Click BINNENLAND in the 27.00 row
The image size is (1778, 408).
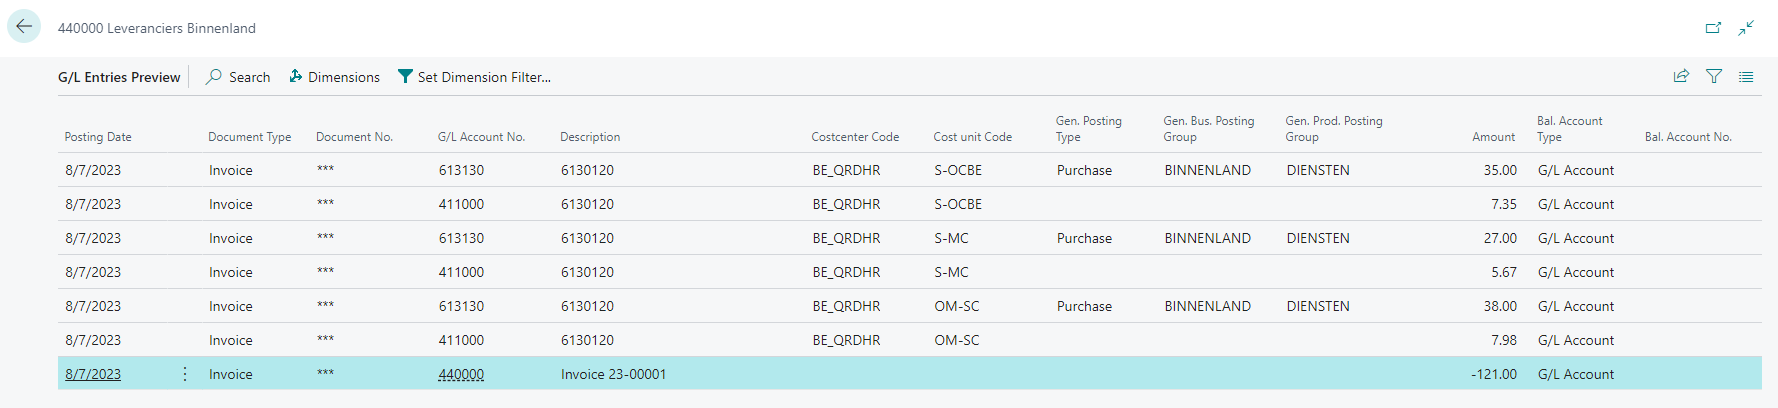pyautogui.click(x=1207, y=238)
